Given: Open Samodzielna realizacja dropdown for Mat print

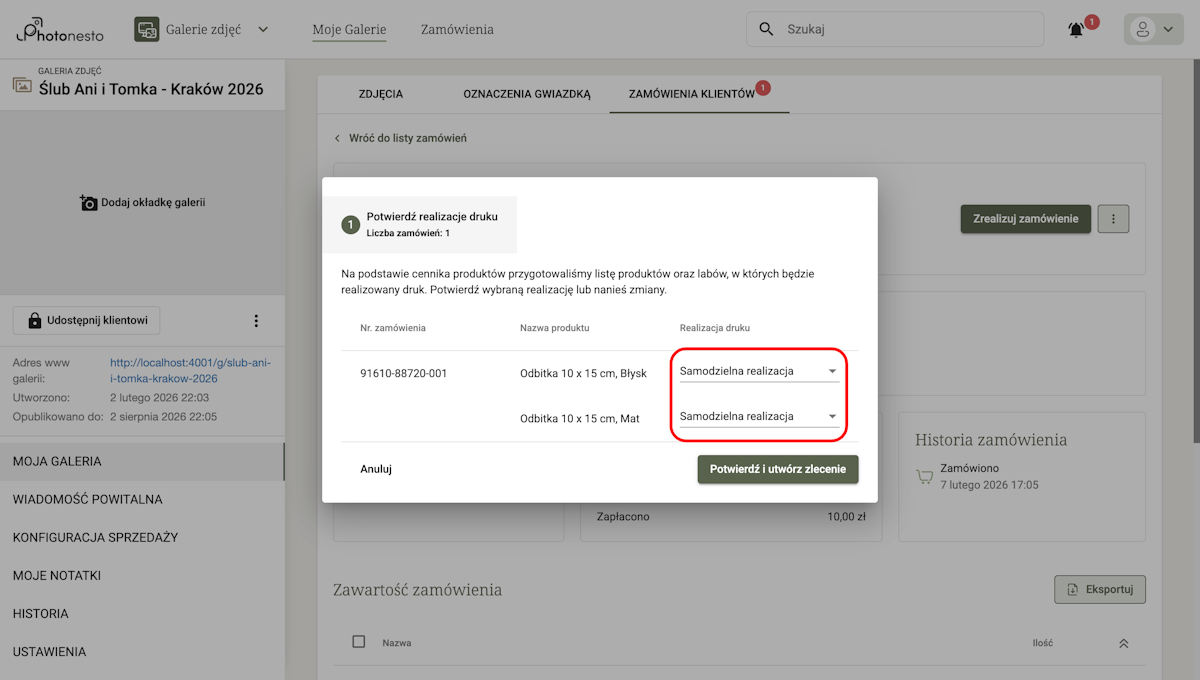Looking at the screenshot, I should click(755, 415).
